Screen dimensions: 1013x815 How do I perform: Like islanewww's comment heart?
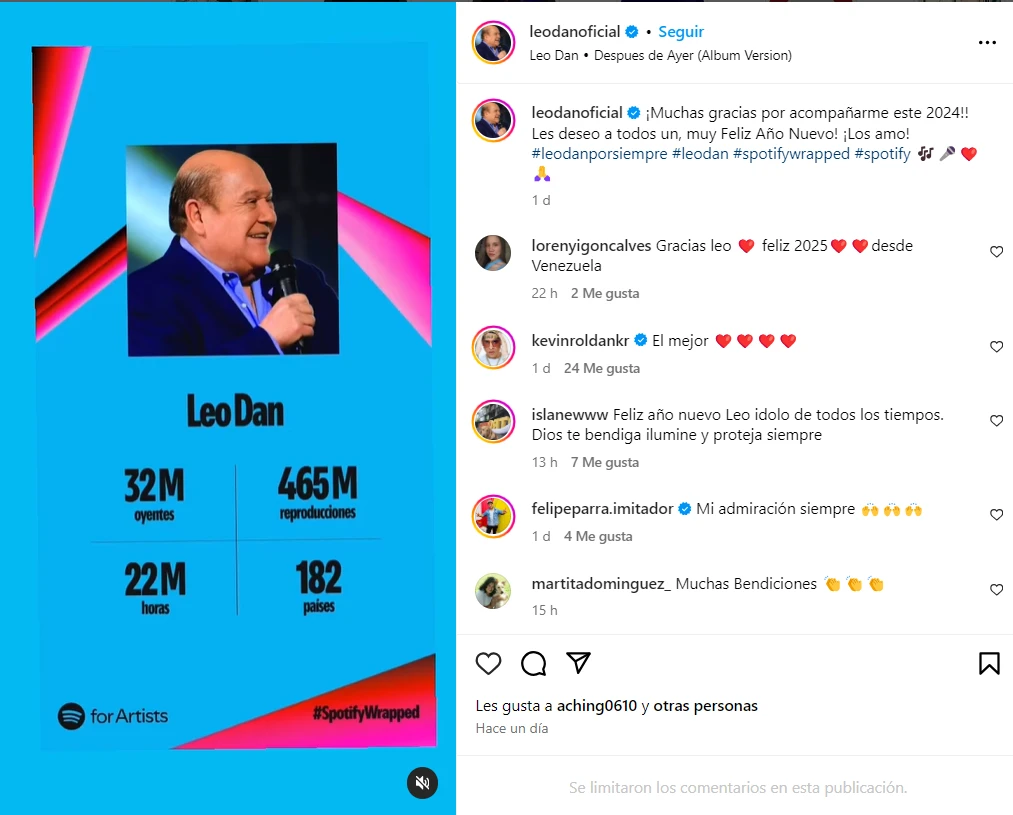coord(996,420)
